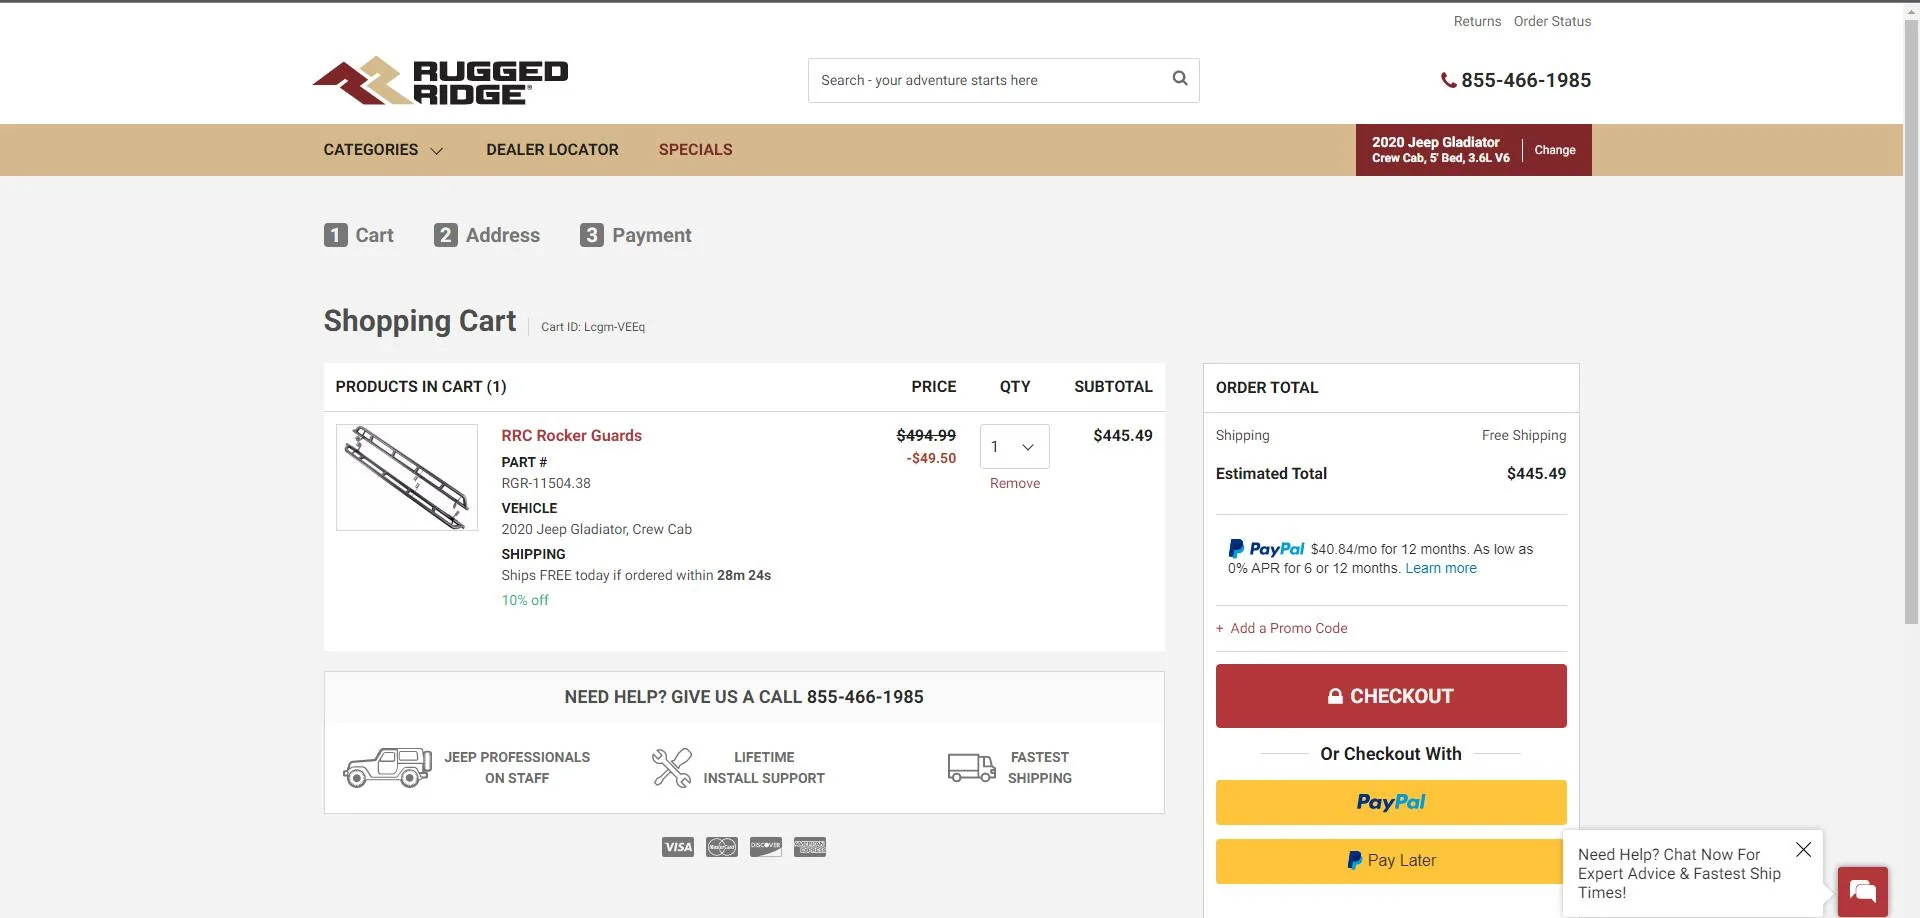Click the Order Status link
Image resolution: width=1920 pixels, height=918 pixels.
pyautogui.click(x=1552, y=21)
